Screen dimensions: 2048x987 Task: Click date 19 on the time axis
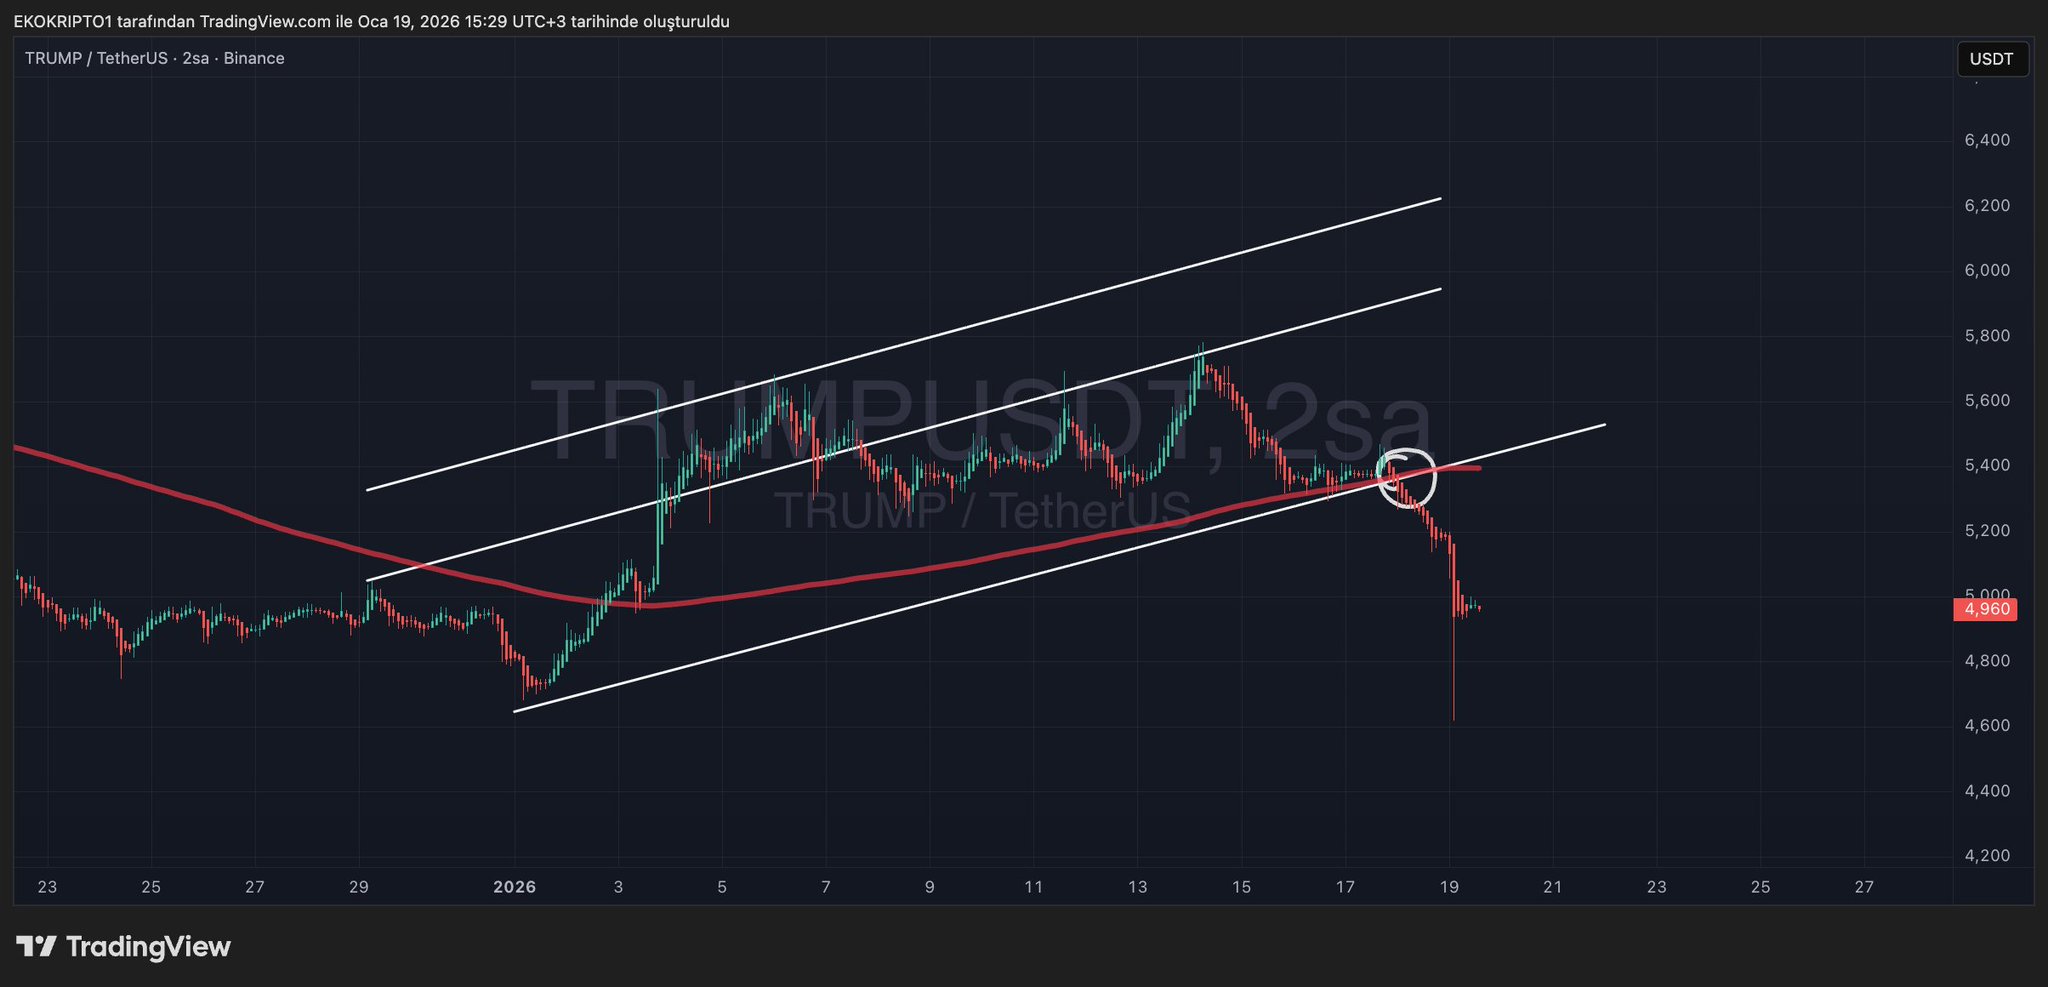1449,887
